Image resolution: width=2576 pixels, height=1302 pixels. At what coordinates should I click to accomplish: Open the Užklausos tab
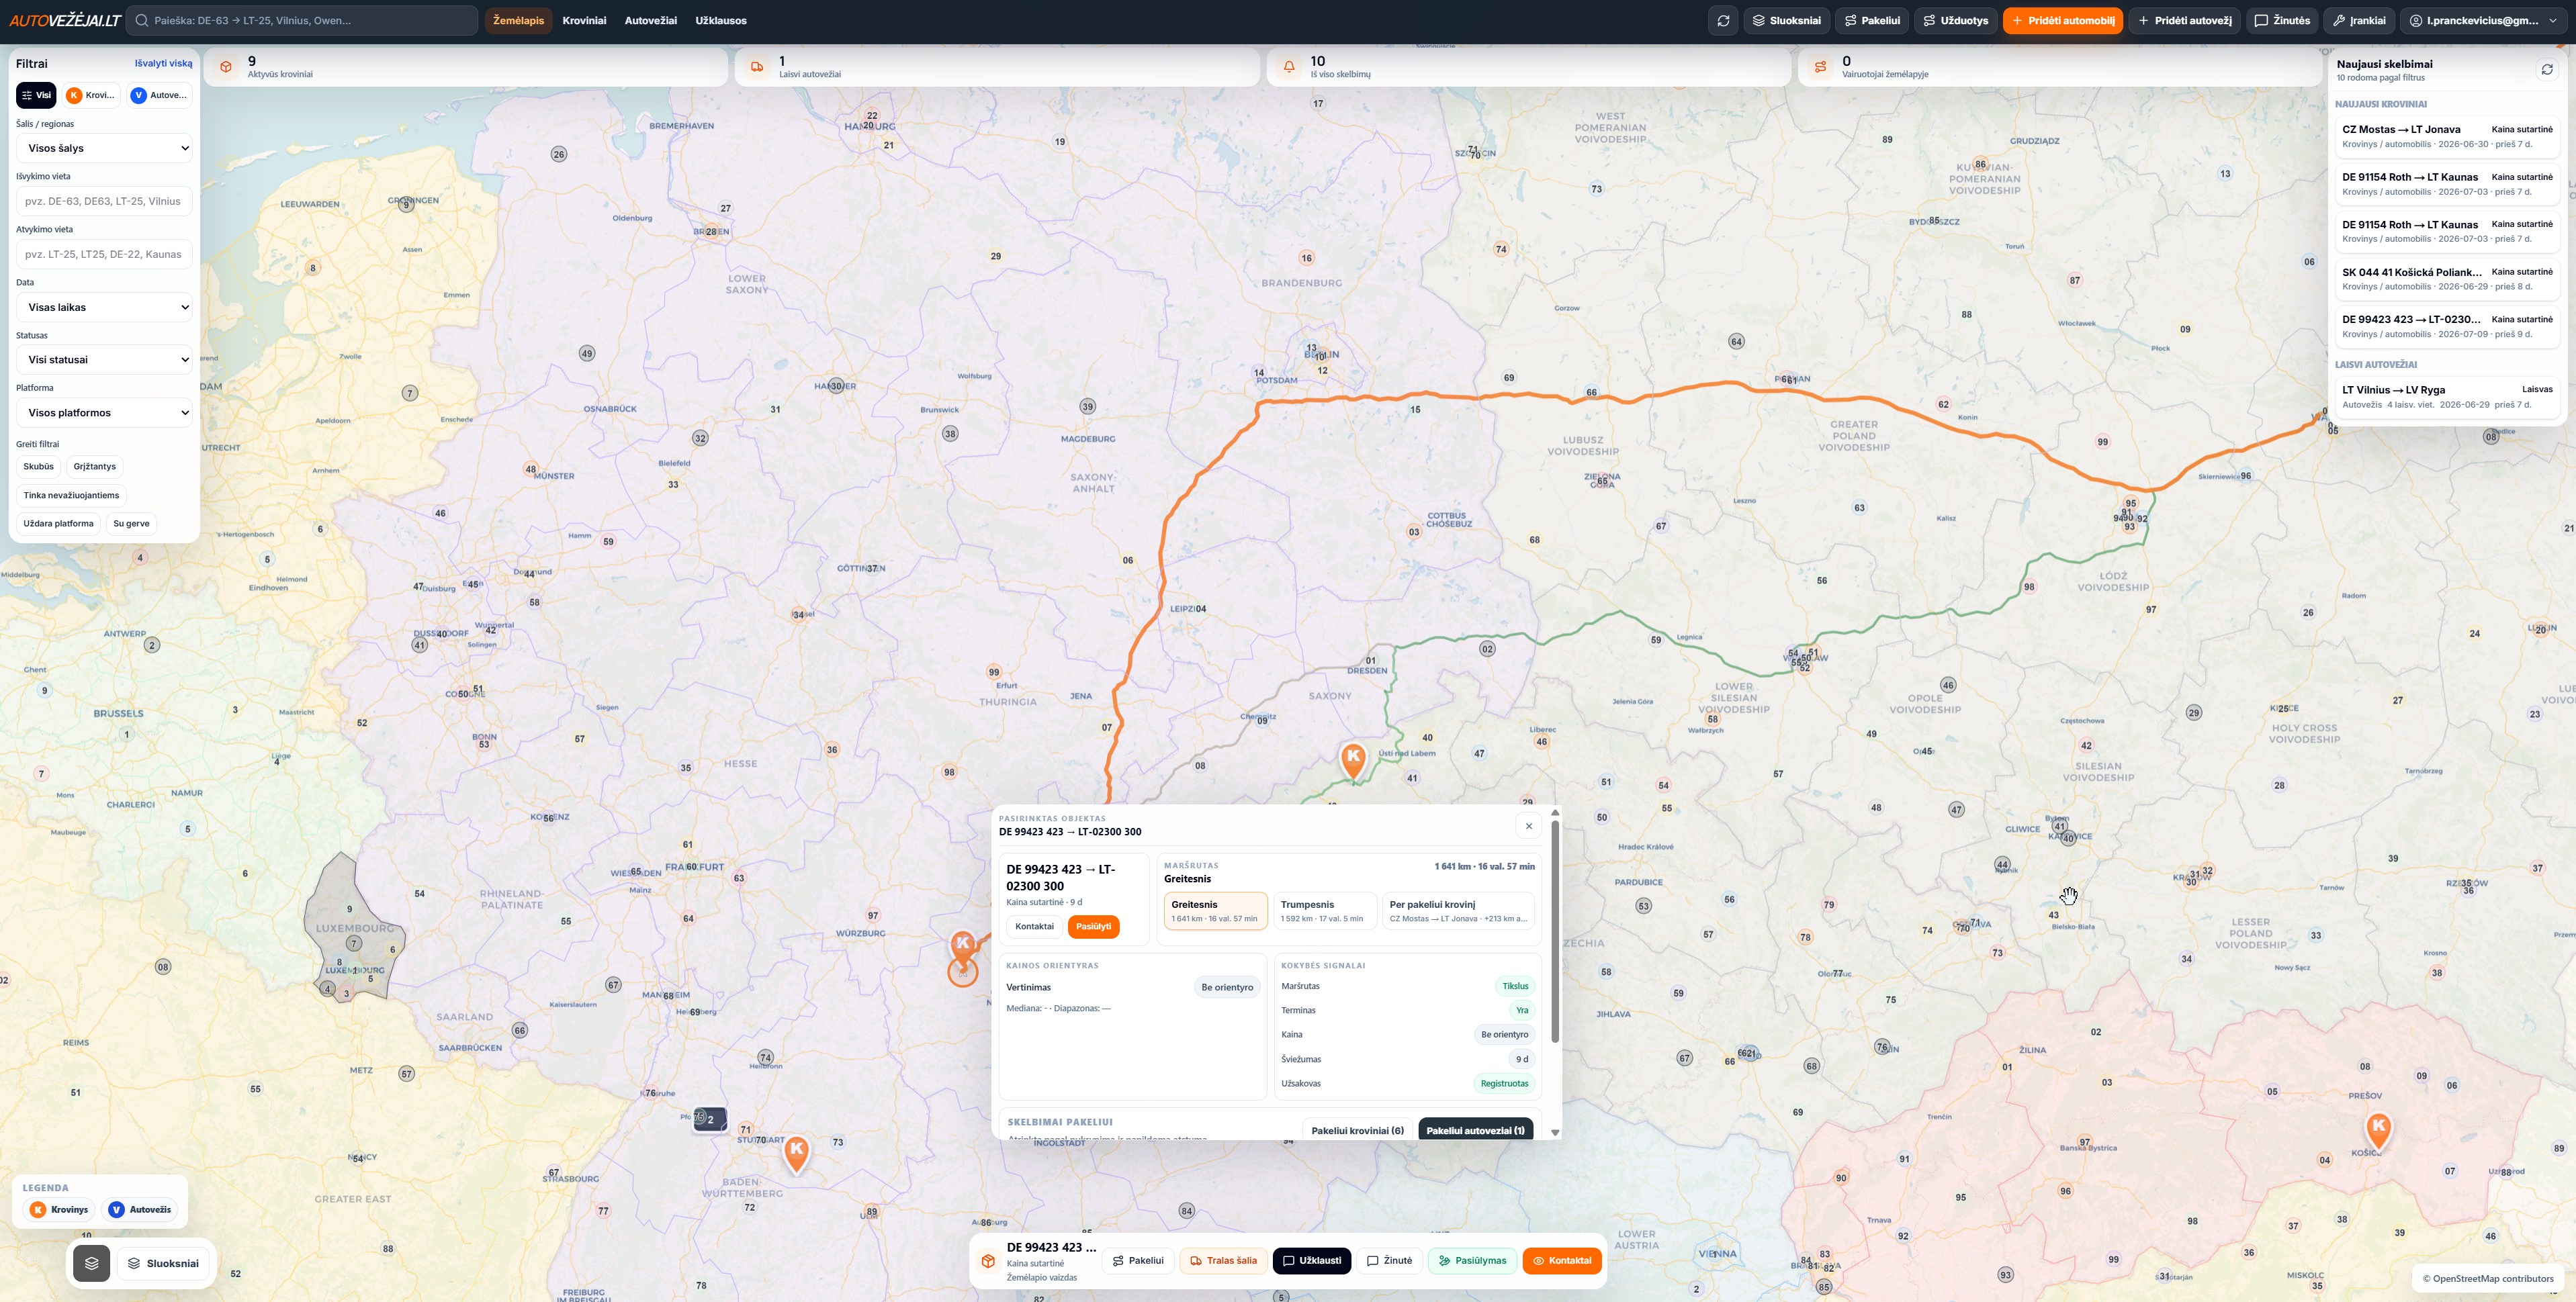tap(721, 20)
